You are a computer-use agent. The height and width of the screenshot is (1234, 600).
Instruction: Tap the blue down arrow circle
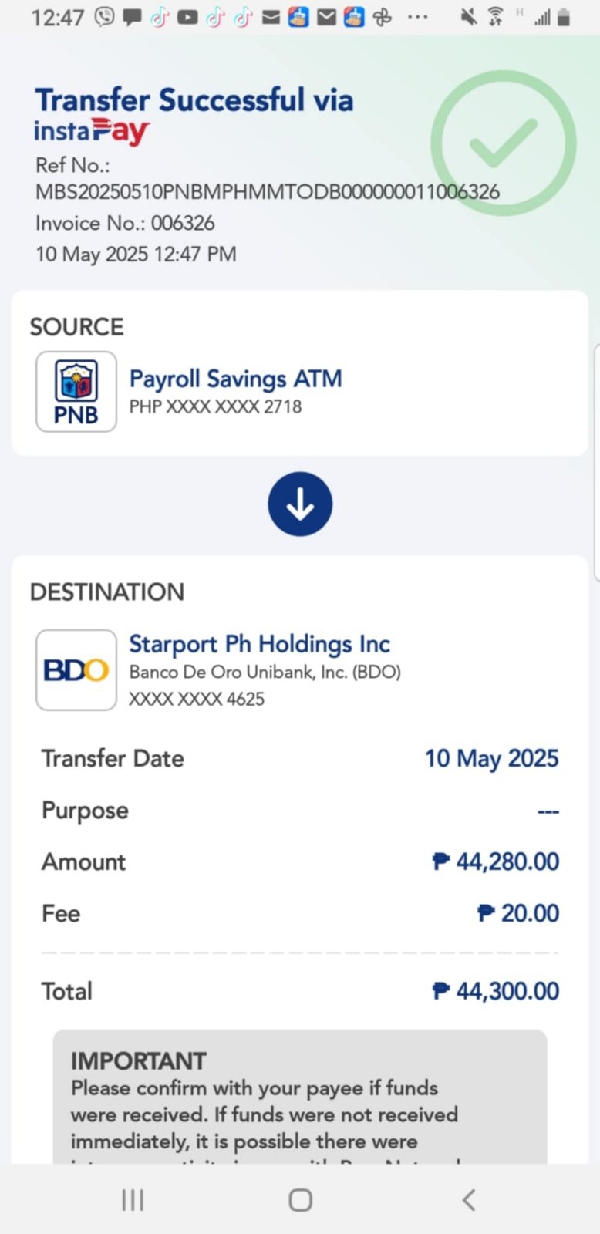point(300,504)
